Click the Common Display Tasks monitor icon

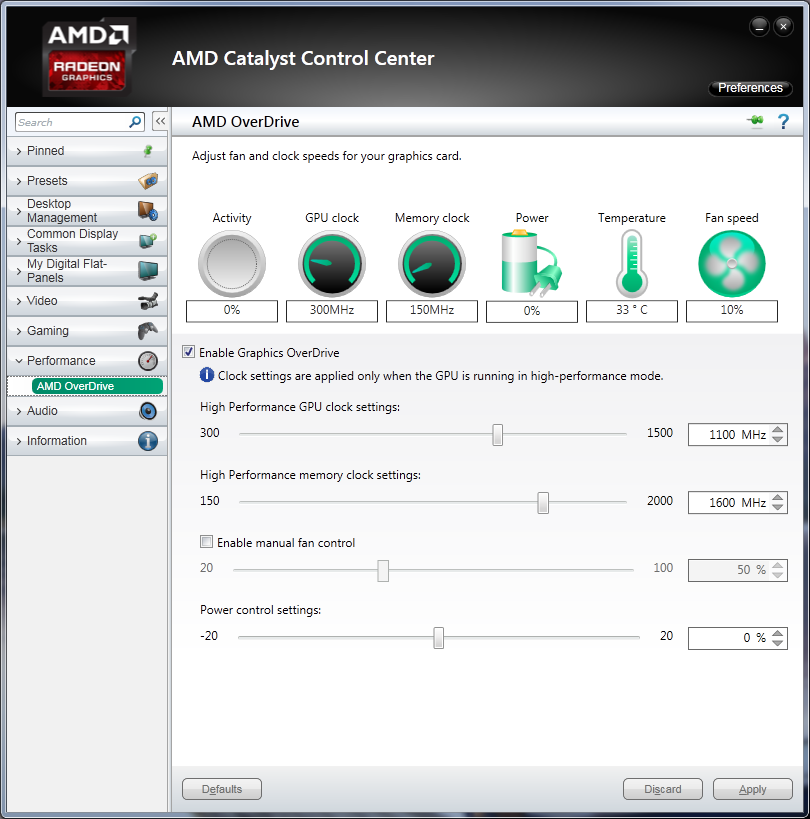point(148,241)
